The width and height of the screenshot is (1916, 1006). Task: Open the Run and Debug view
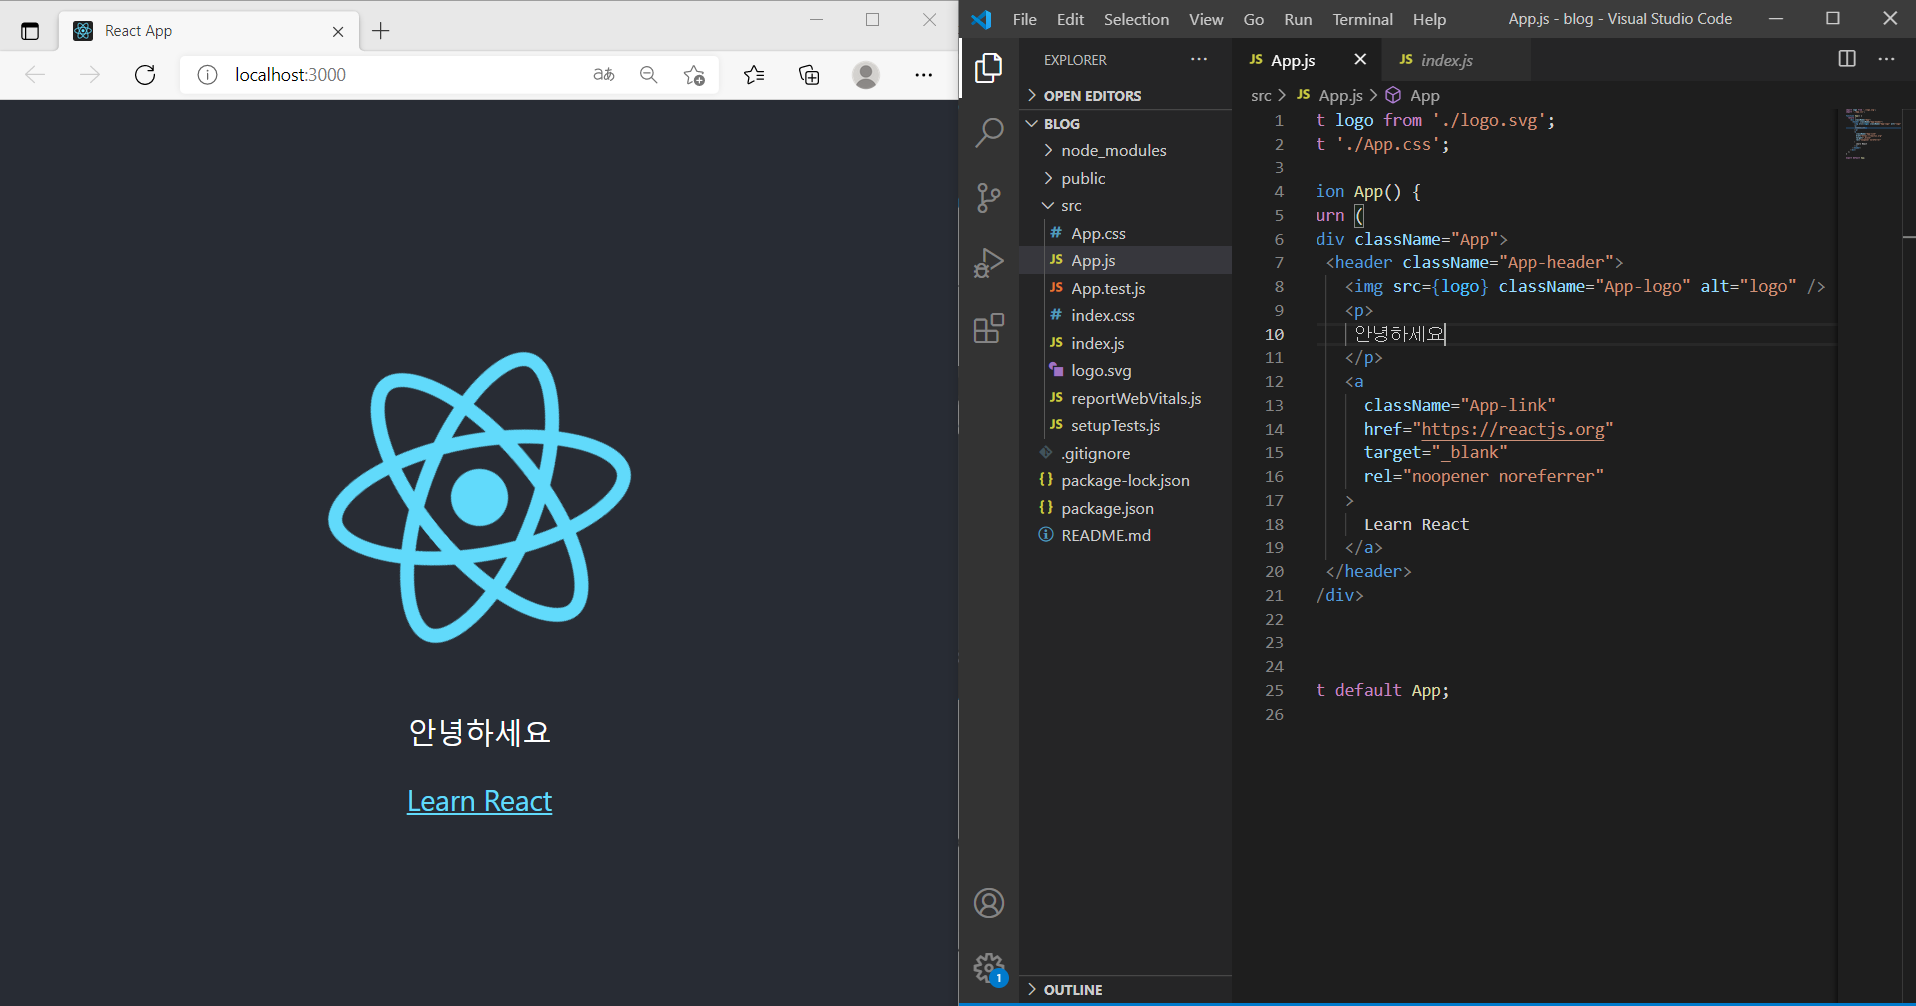[989, 263]
